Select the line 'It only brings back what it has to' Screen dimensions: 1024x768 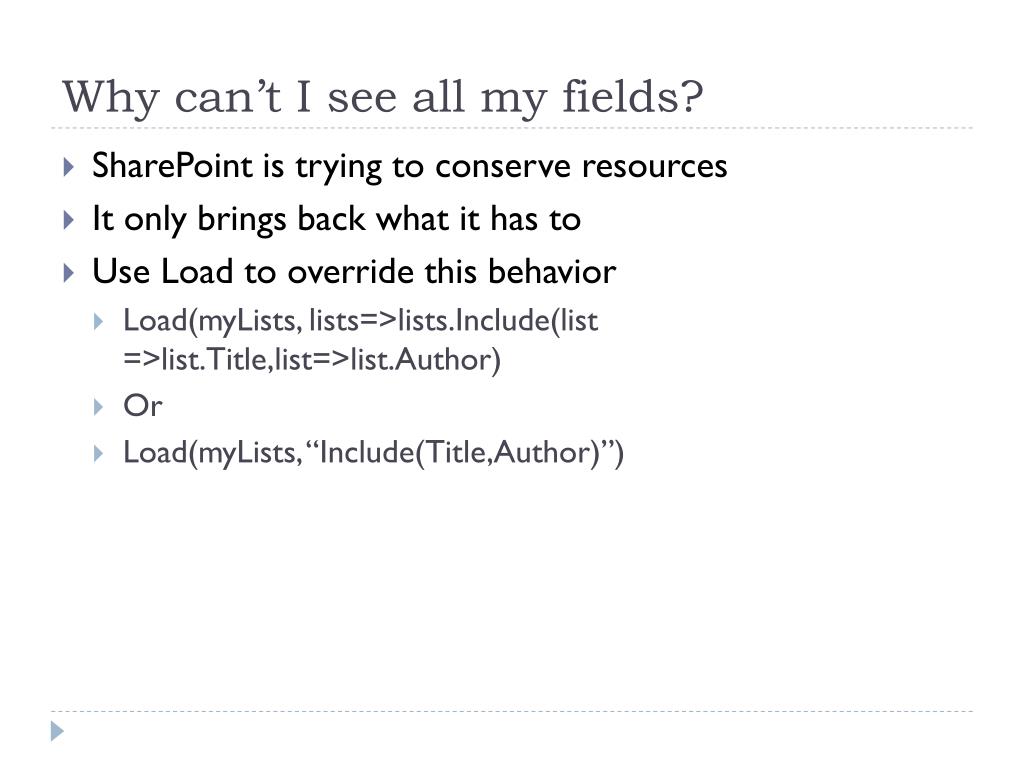click(336, 219)
